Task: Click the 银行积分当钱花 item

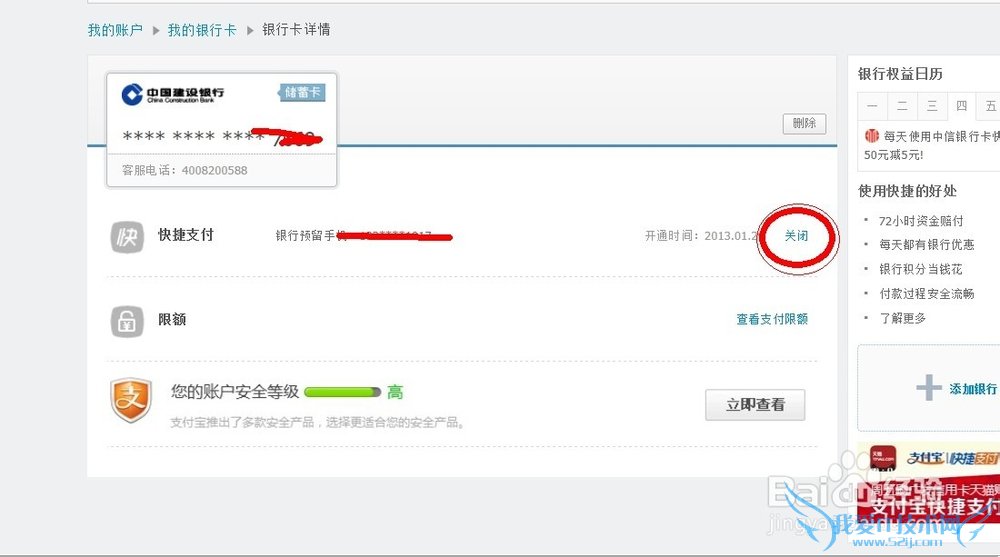Action: [x=920, y=269]
